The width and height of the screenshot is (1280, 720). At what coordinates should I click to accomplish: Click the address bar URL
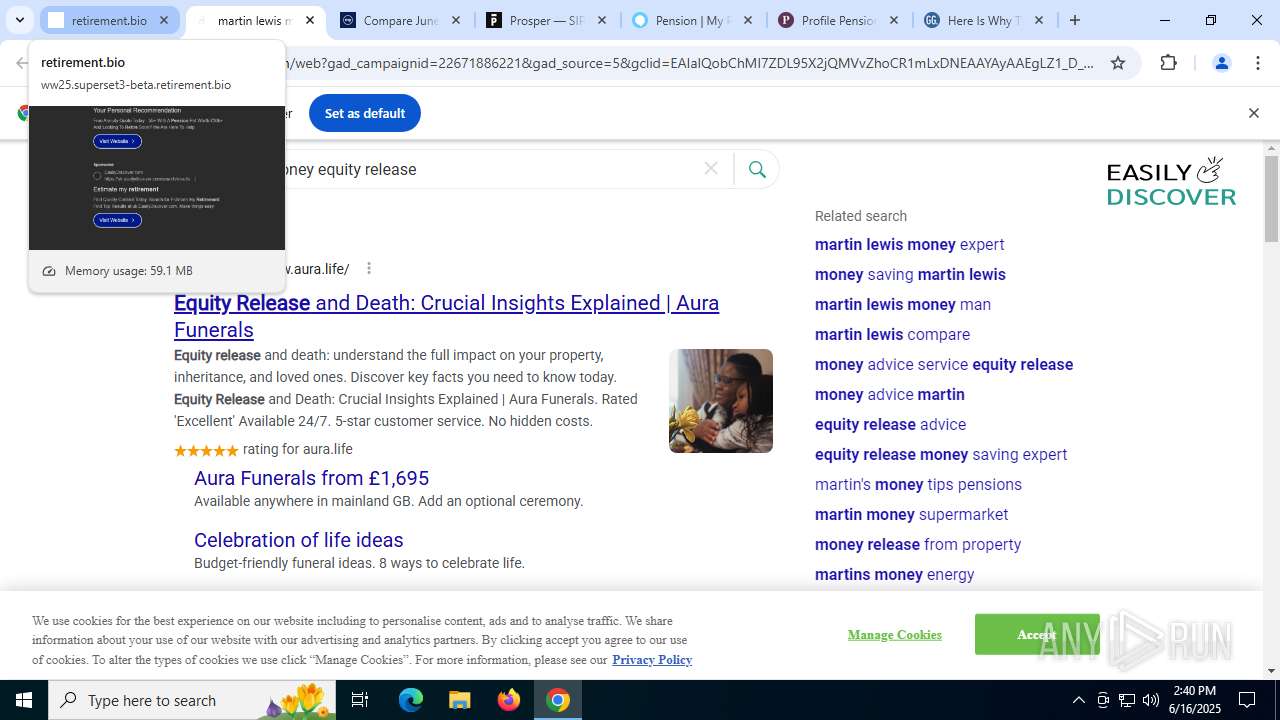pos(690,63)
